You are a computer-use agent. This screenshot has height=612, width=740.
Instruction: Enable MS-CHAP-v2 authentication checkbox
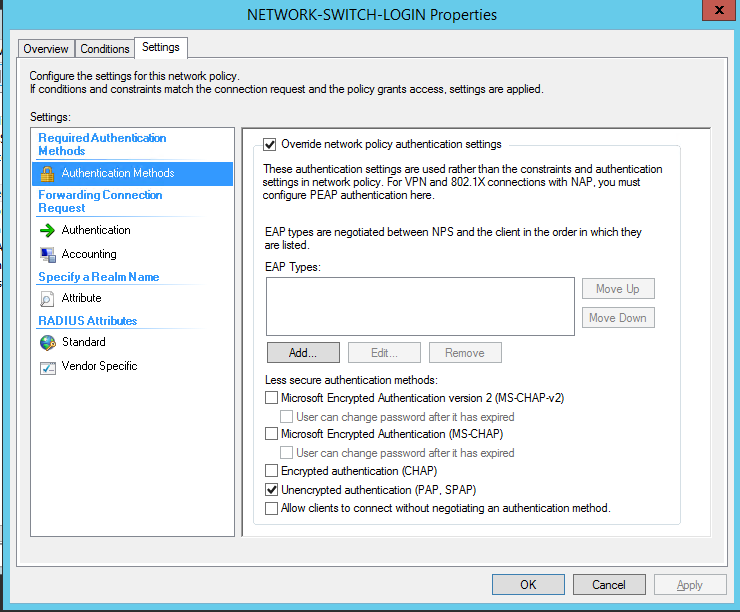pyautogui.click(x=271, y=398)
